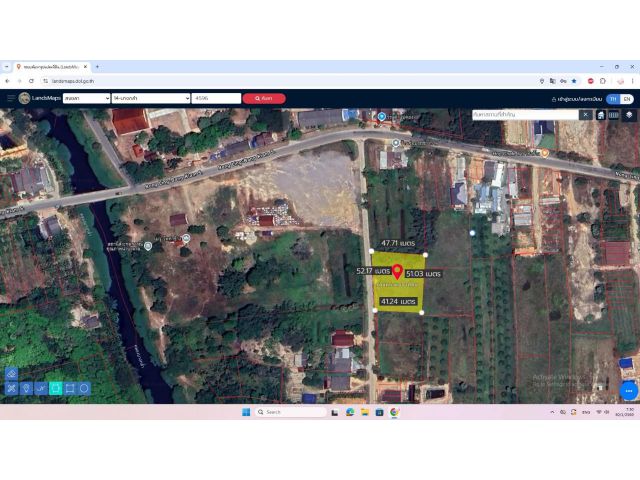Click the translate page icon
The height and width of the screenshot is (480, 640).
[x=553, y=81]
